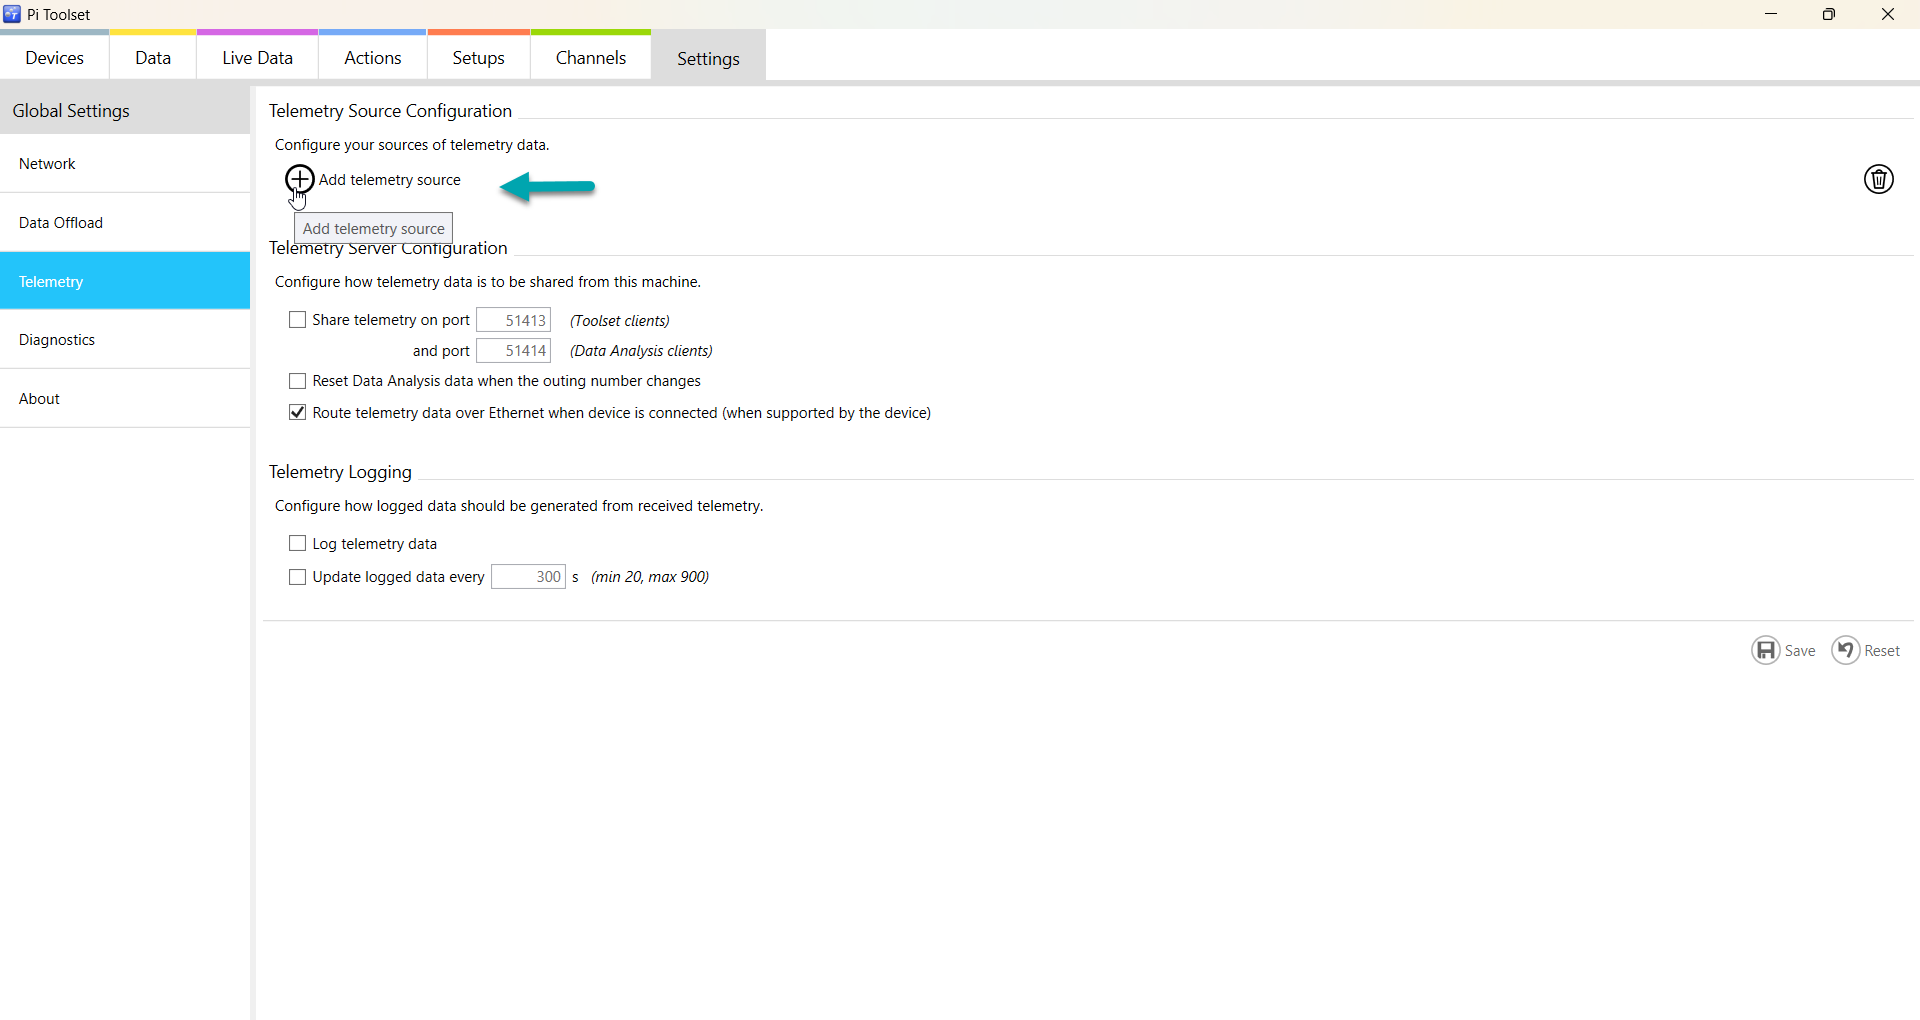The image size is (1920, 1020).
Task: Open the Channels tab
Action: coord(591,57)
